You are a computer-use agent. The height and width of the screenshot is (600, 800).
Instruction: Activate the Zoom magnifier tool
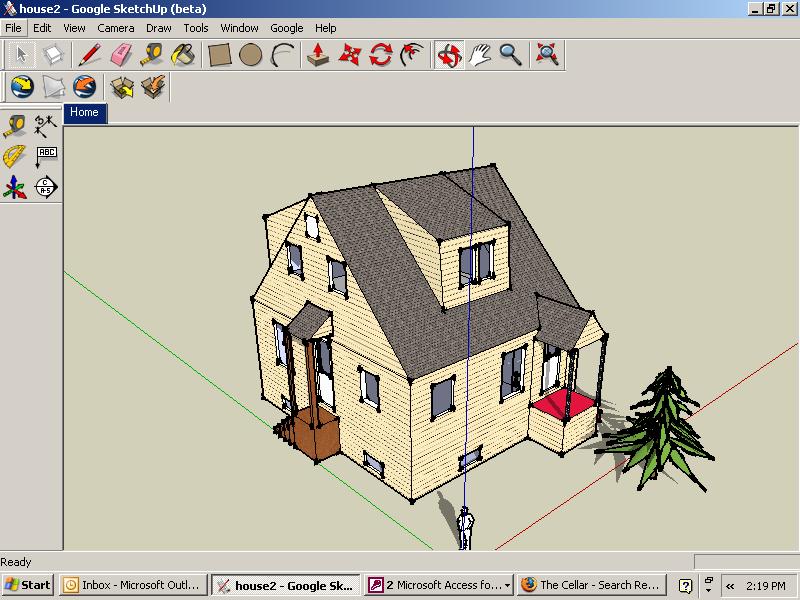(511, 55)
